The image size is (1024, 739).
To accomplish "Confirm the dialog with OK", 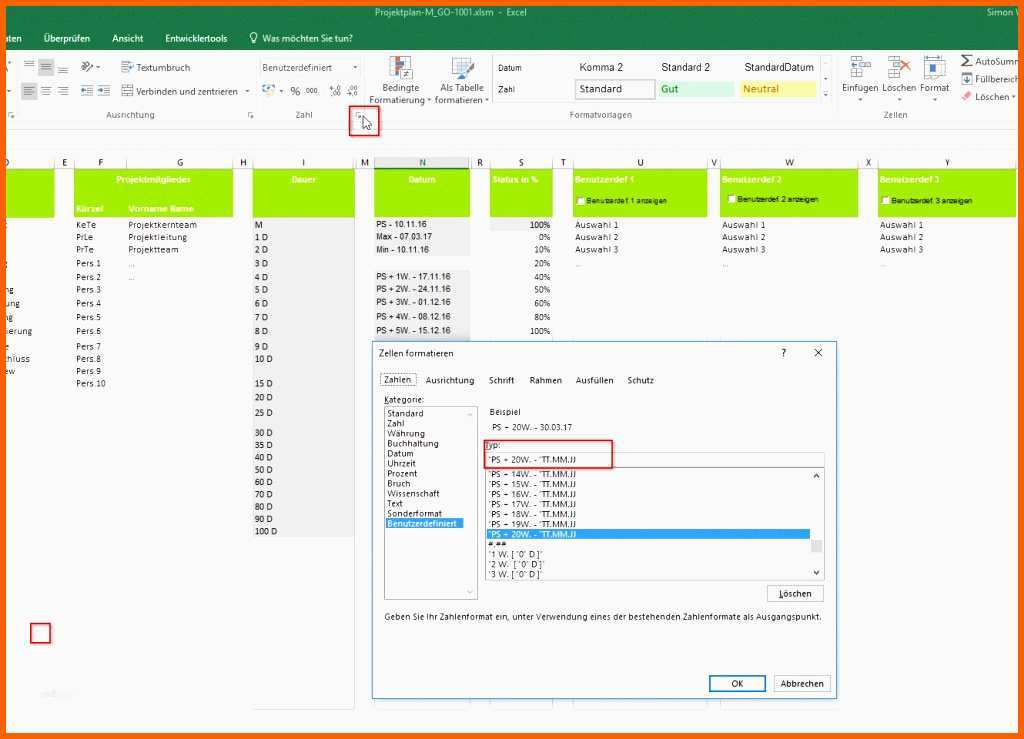I will pyautogui.click(x=737, y=684).
